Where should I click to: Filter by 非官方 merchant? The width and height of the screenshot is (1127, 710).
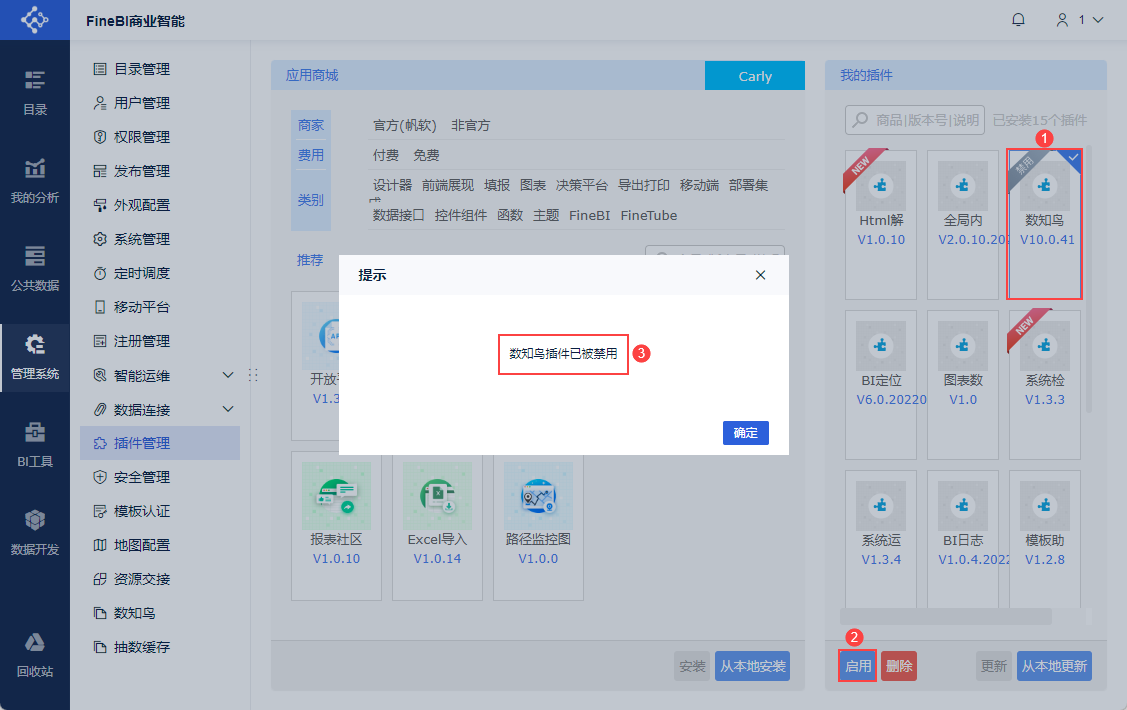click(471, 125)
